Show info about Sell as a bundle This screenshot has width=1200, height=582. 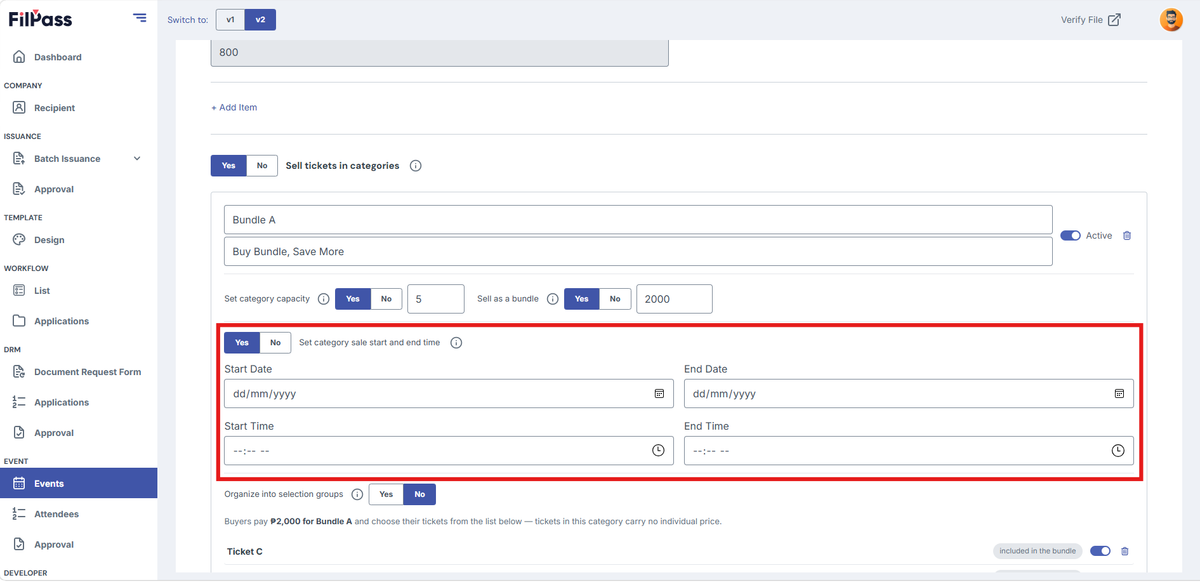point(553,299)
